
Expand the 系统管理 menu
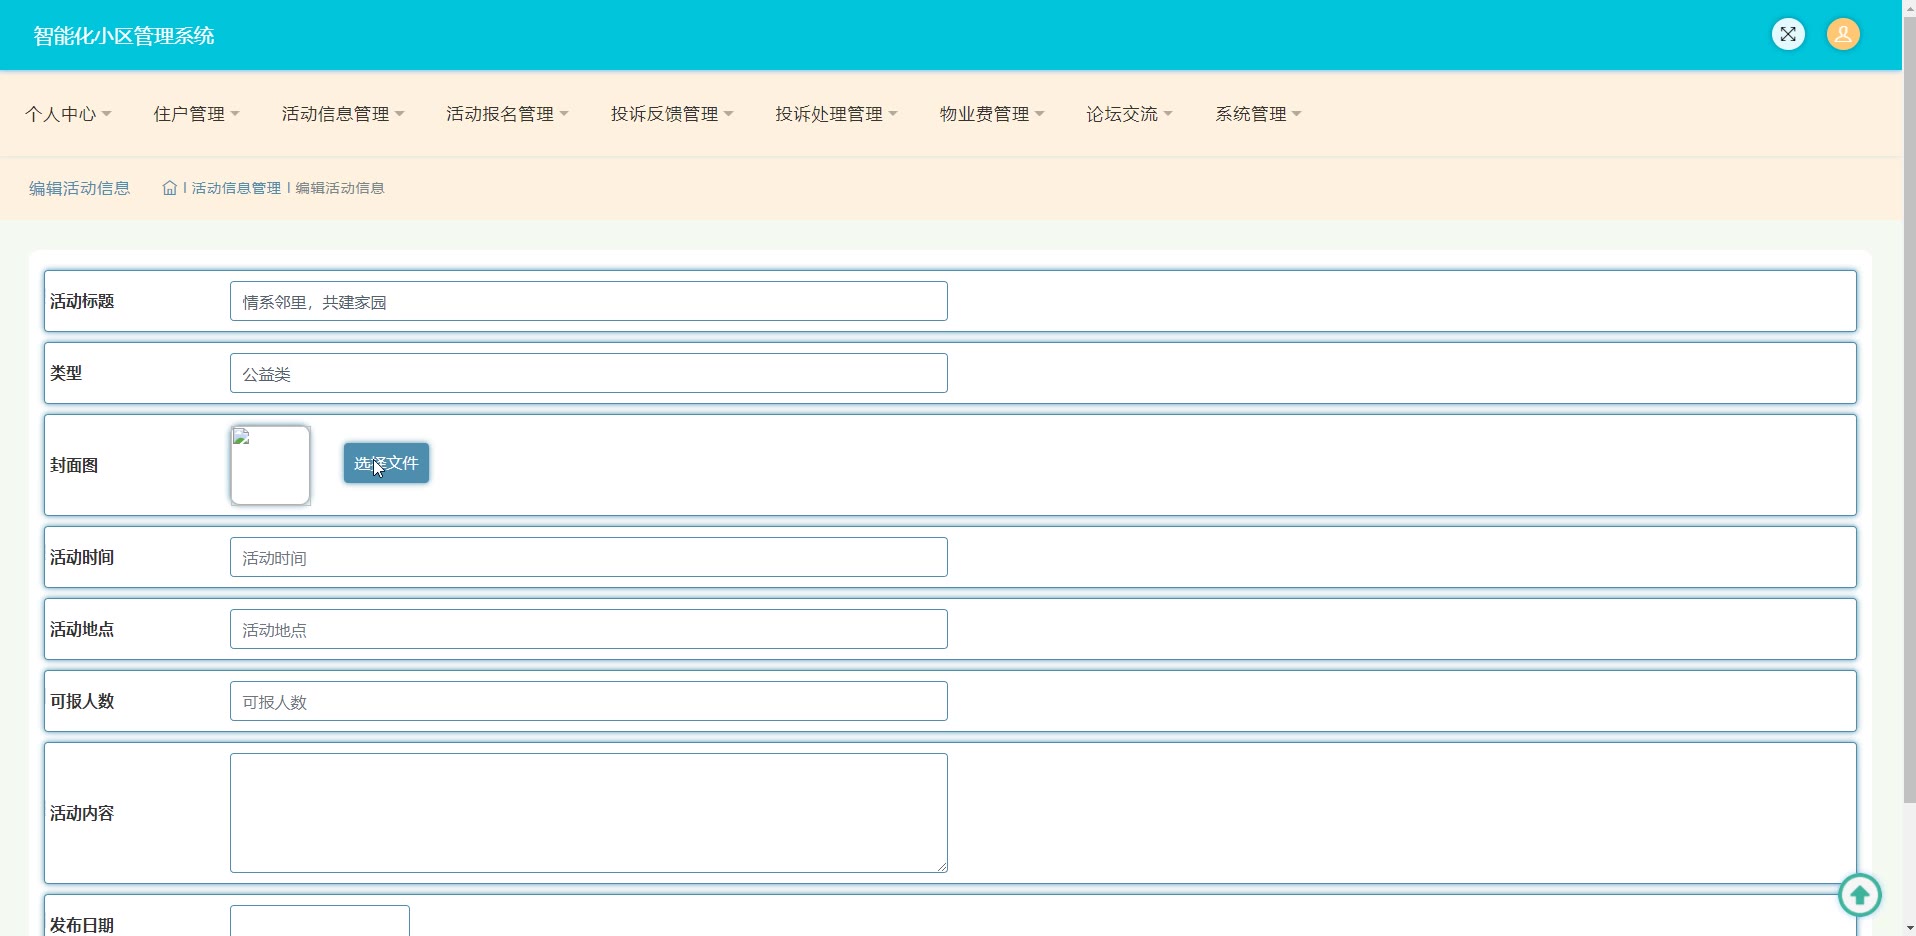click(1258, 114)
